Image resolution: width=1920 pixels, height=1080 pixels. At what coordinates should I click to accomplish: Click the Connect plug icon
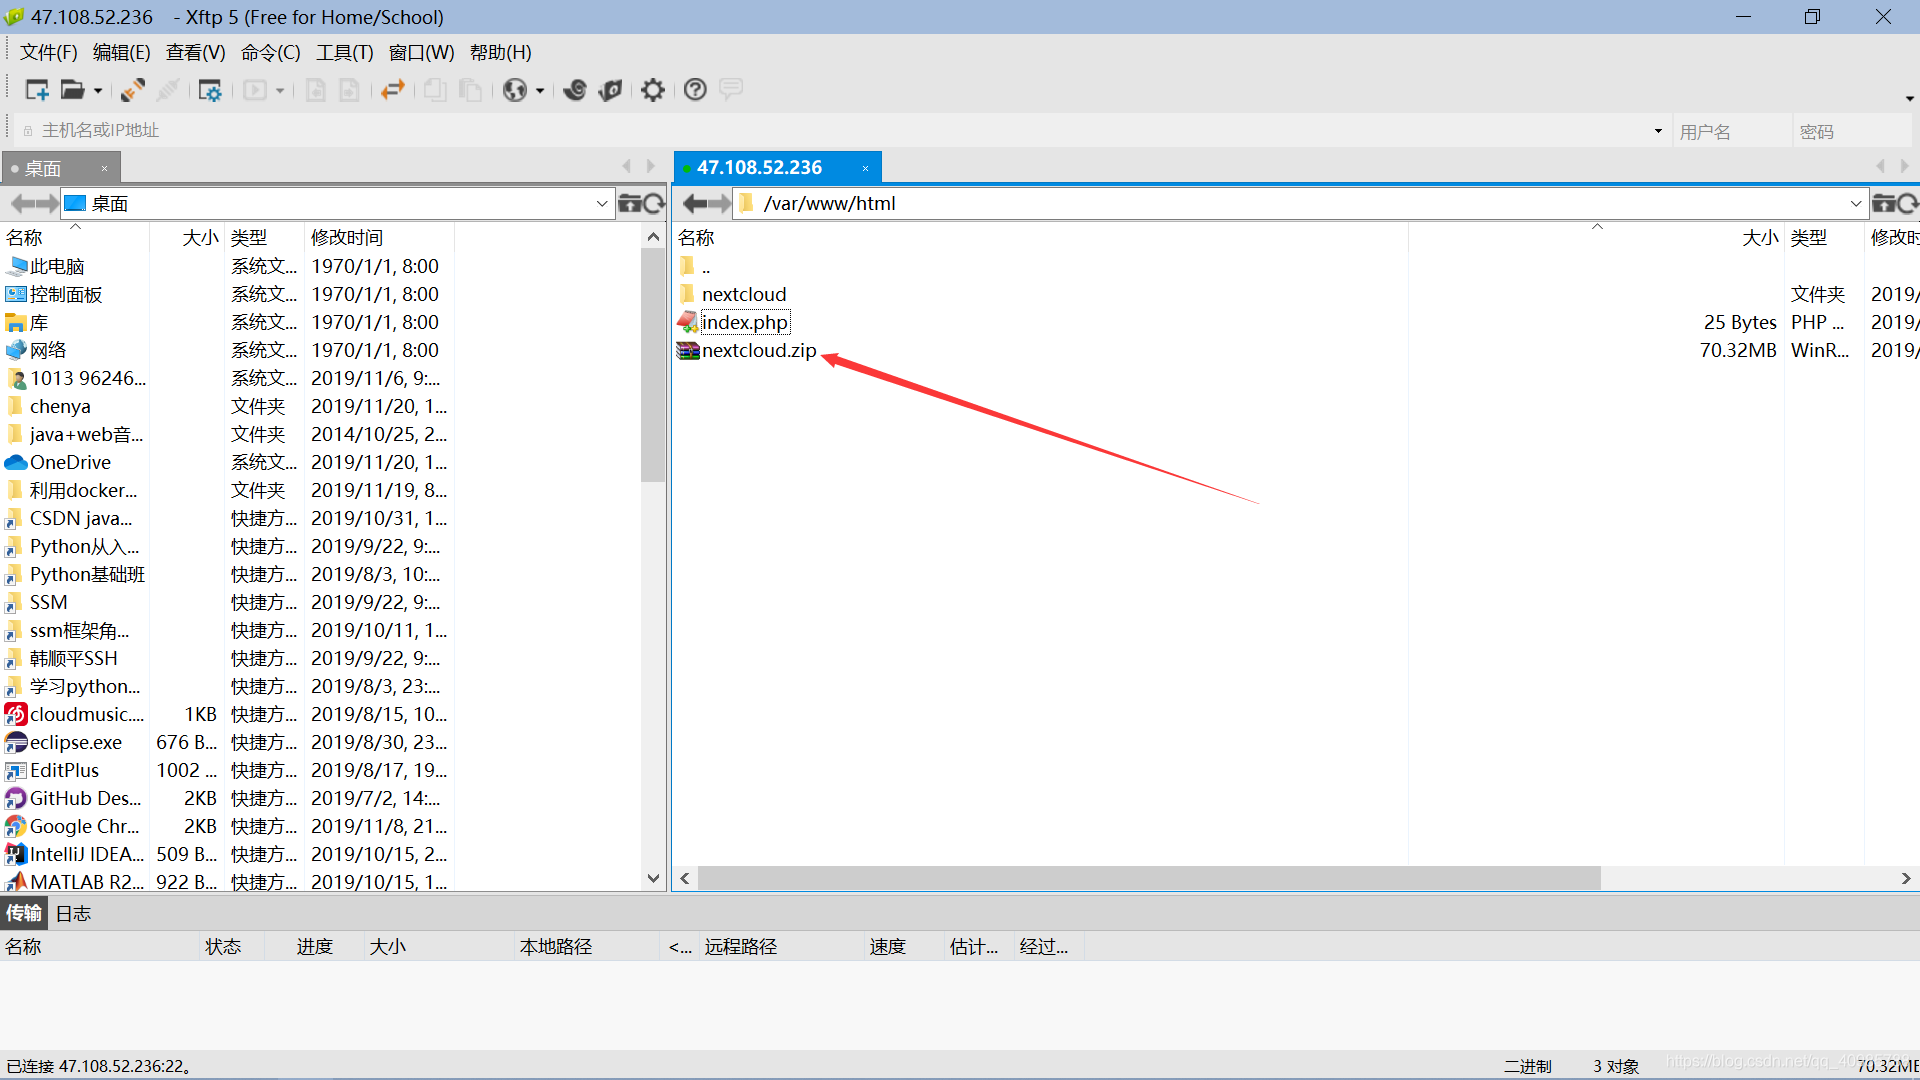(x=133, y=90)
